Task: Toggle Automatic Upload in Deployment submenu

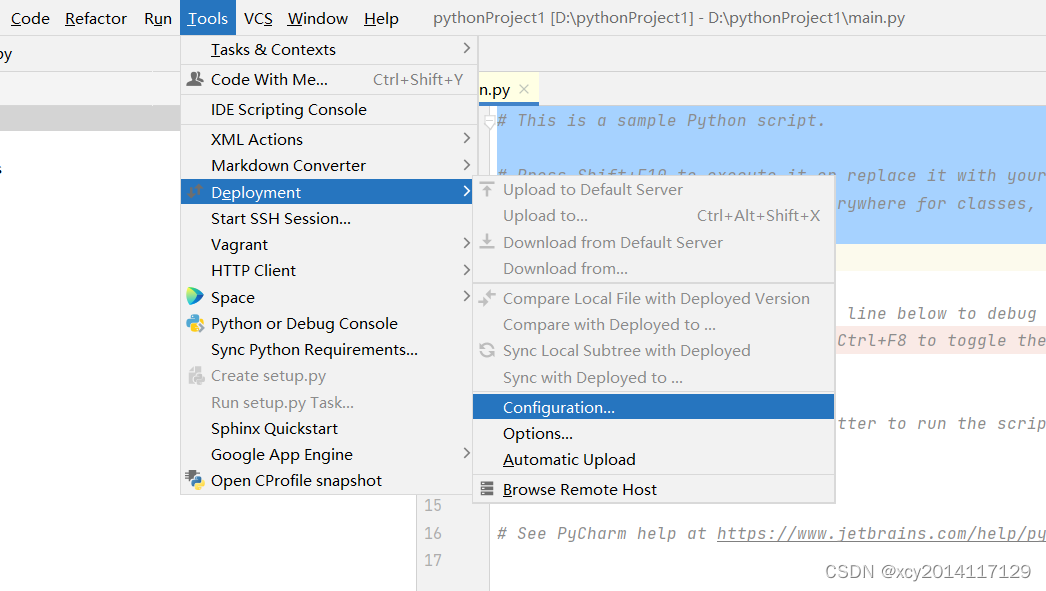Action: point(569,459)
